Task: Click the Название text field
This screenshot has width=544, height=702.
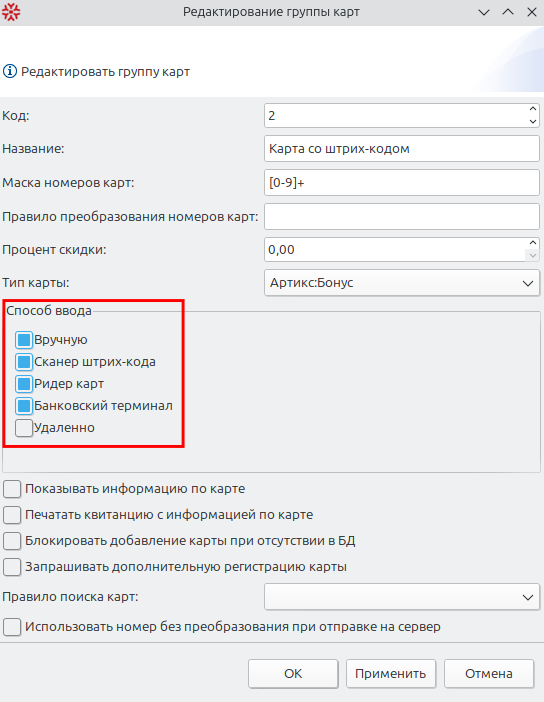Action: [402, 149]
